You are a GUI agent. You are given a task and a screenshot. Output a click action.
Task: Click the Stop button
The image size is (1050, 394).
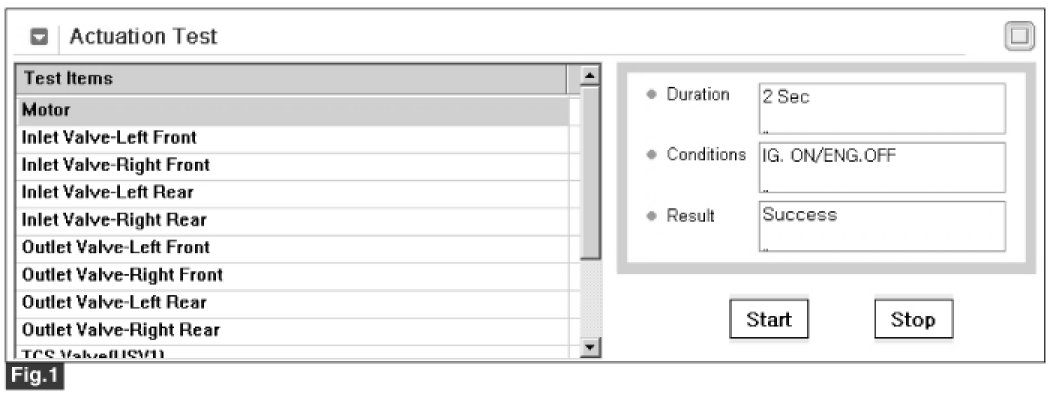click(x=913, y=319)
